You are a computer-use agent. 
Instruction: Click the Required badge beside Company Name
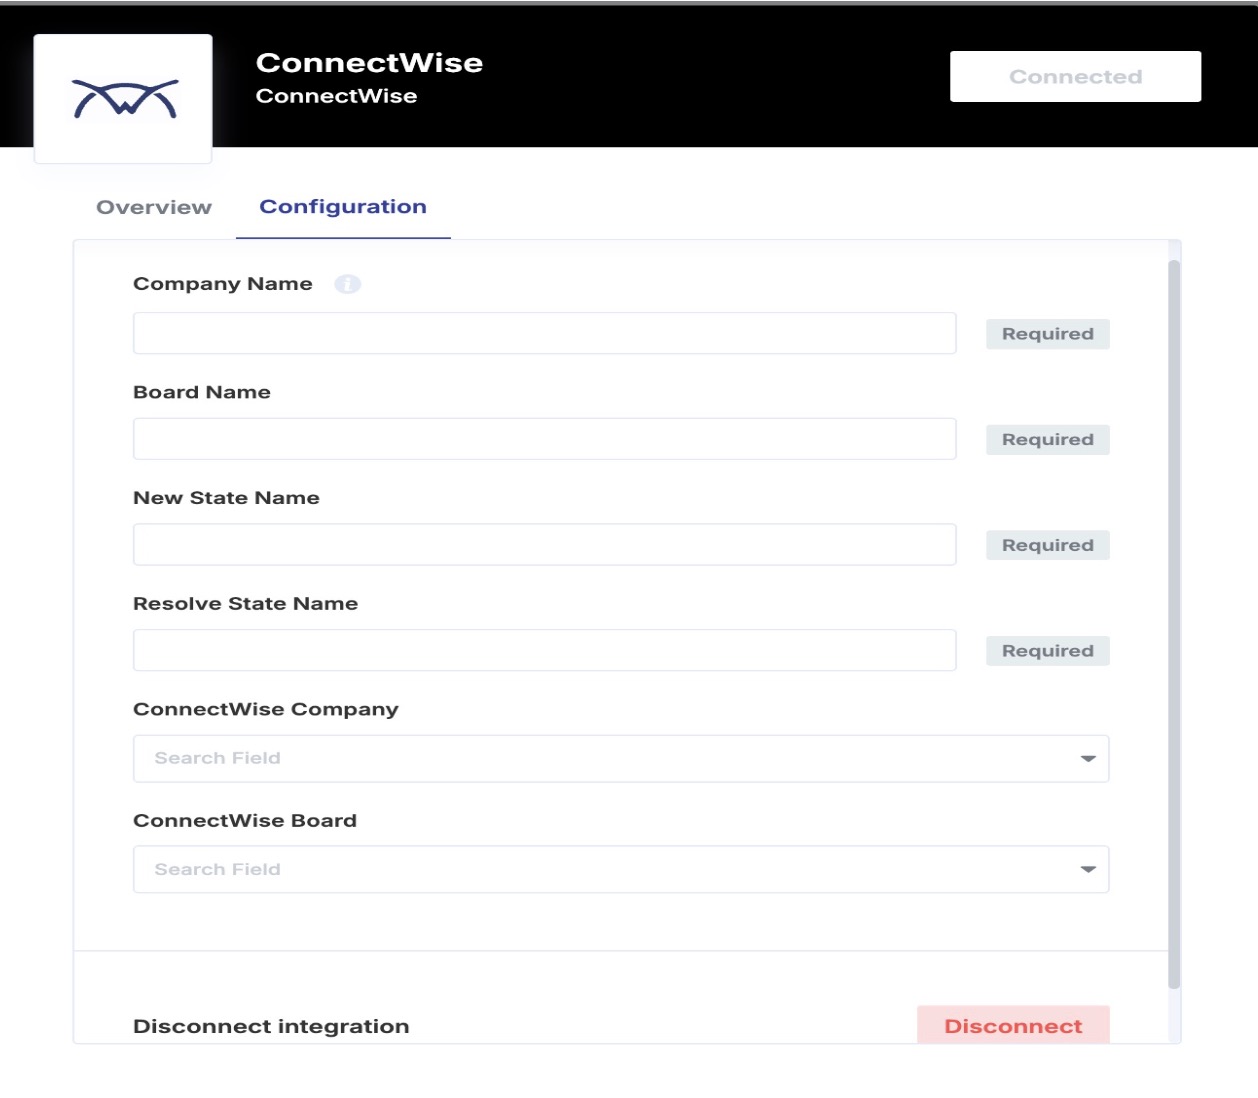click(1047, 333)
